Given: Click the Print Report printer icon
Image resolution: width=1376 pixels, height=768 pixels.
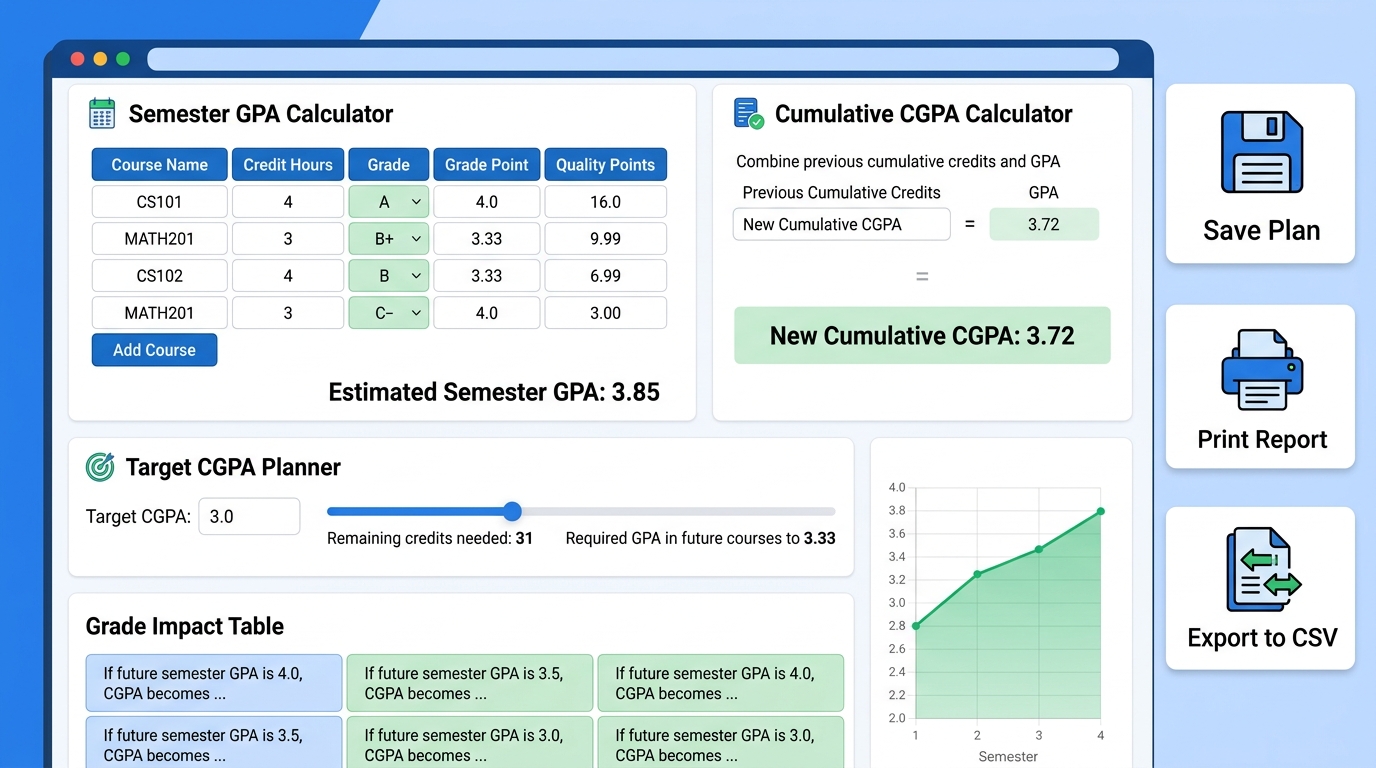Looking at the screenshot, I should click(1261, 370).
